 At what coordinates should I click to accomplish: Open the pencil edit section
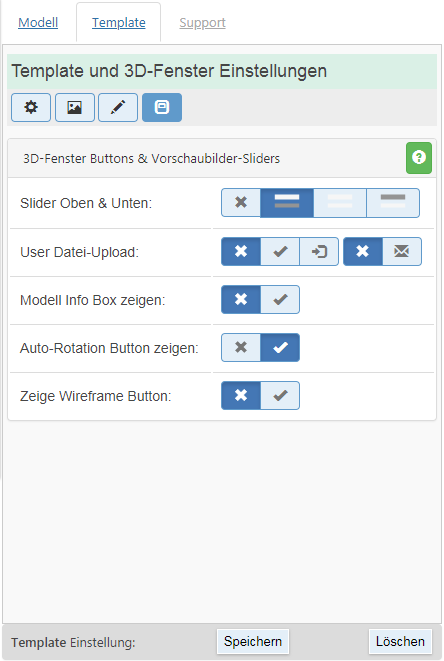(x=118, y=107)
